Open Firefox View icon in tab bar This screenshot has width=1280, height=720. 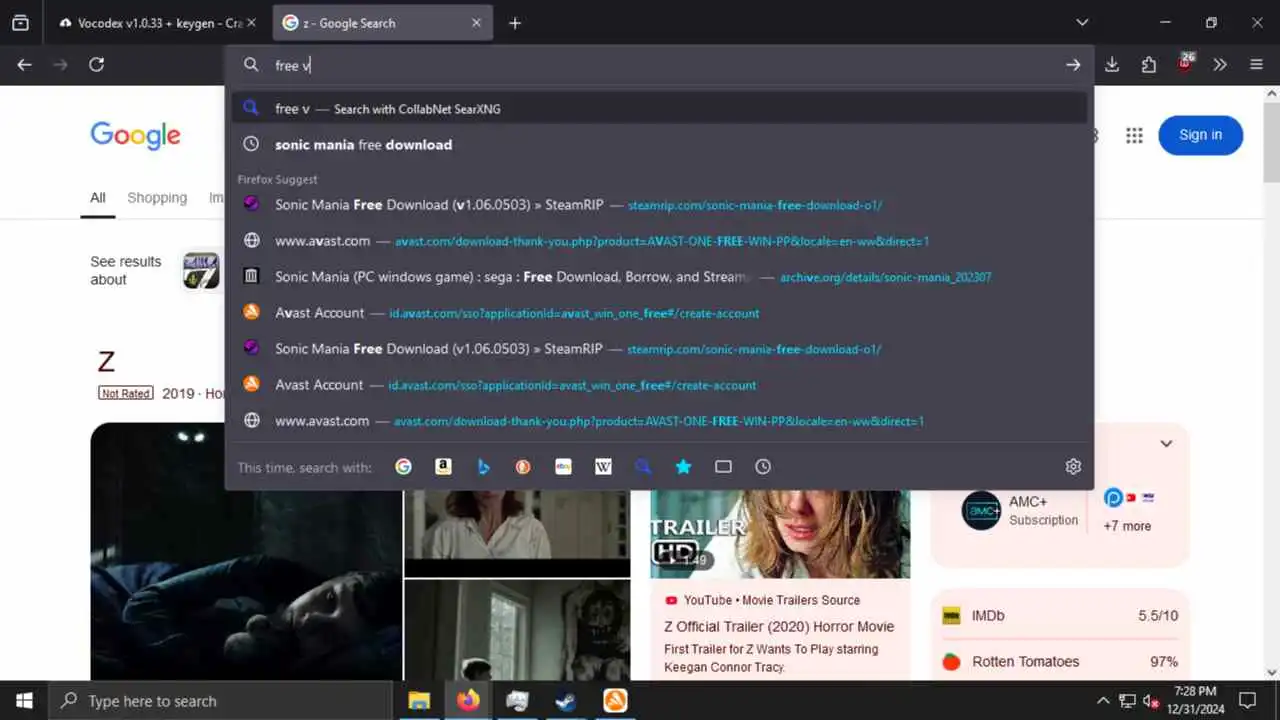point(20,23)
